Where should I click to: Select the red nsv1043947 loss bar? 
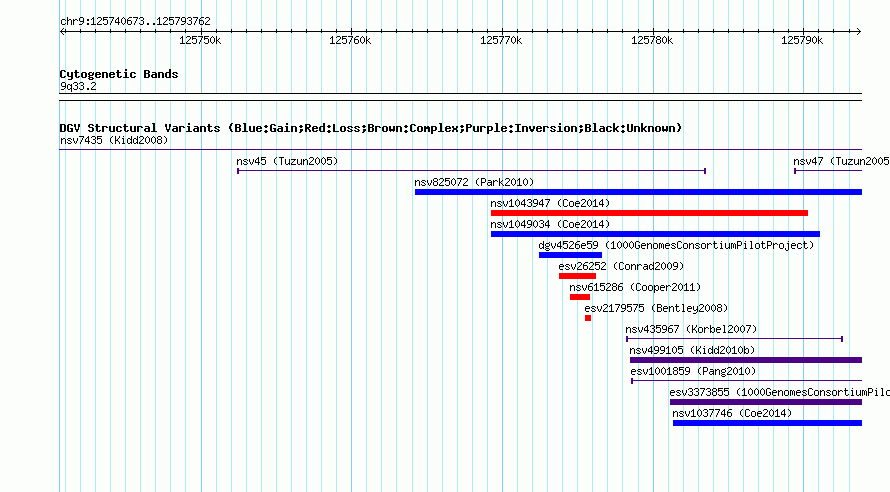pos(649,213)
